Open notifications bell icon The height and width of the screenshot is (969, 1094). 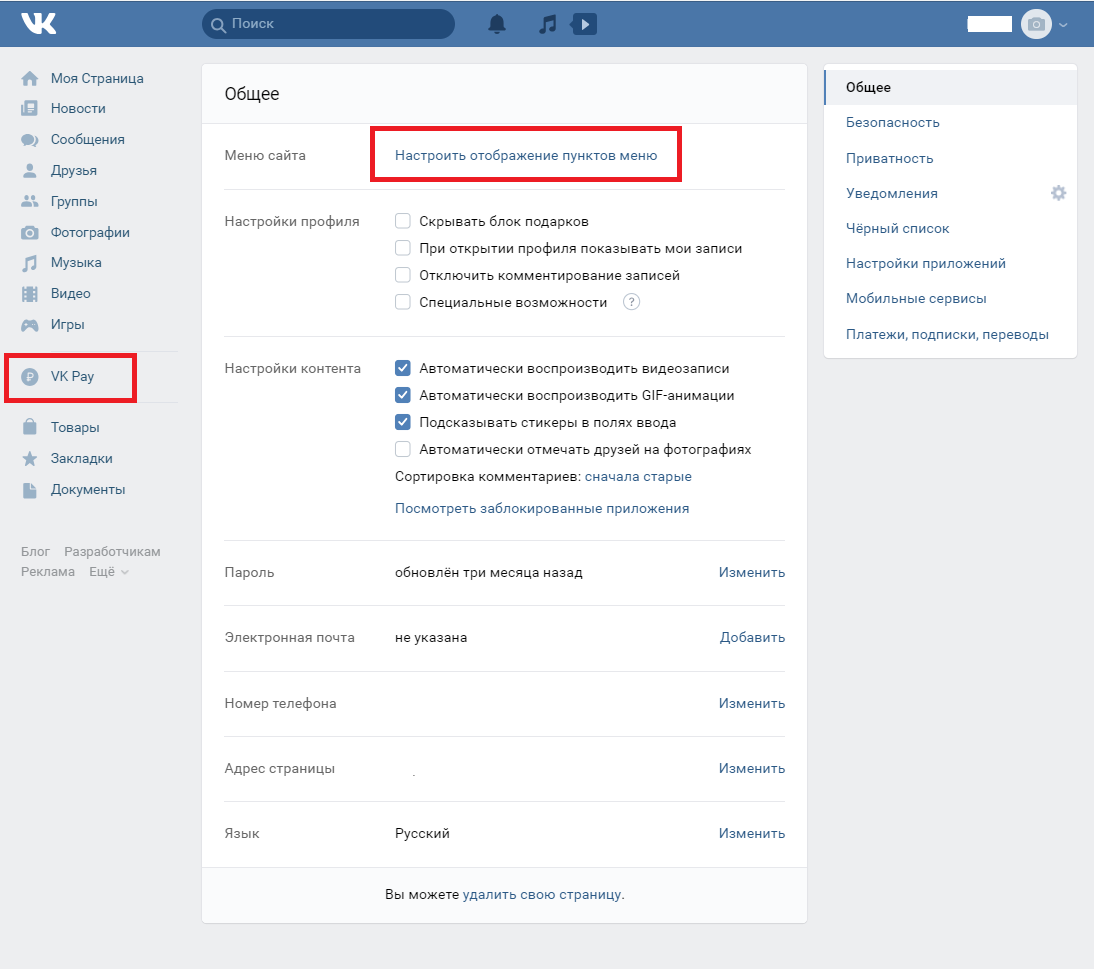[497, 24]
